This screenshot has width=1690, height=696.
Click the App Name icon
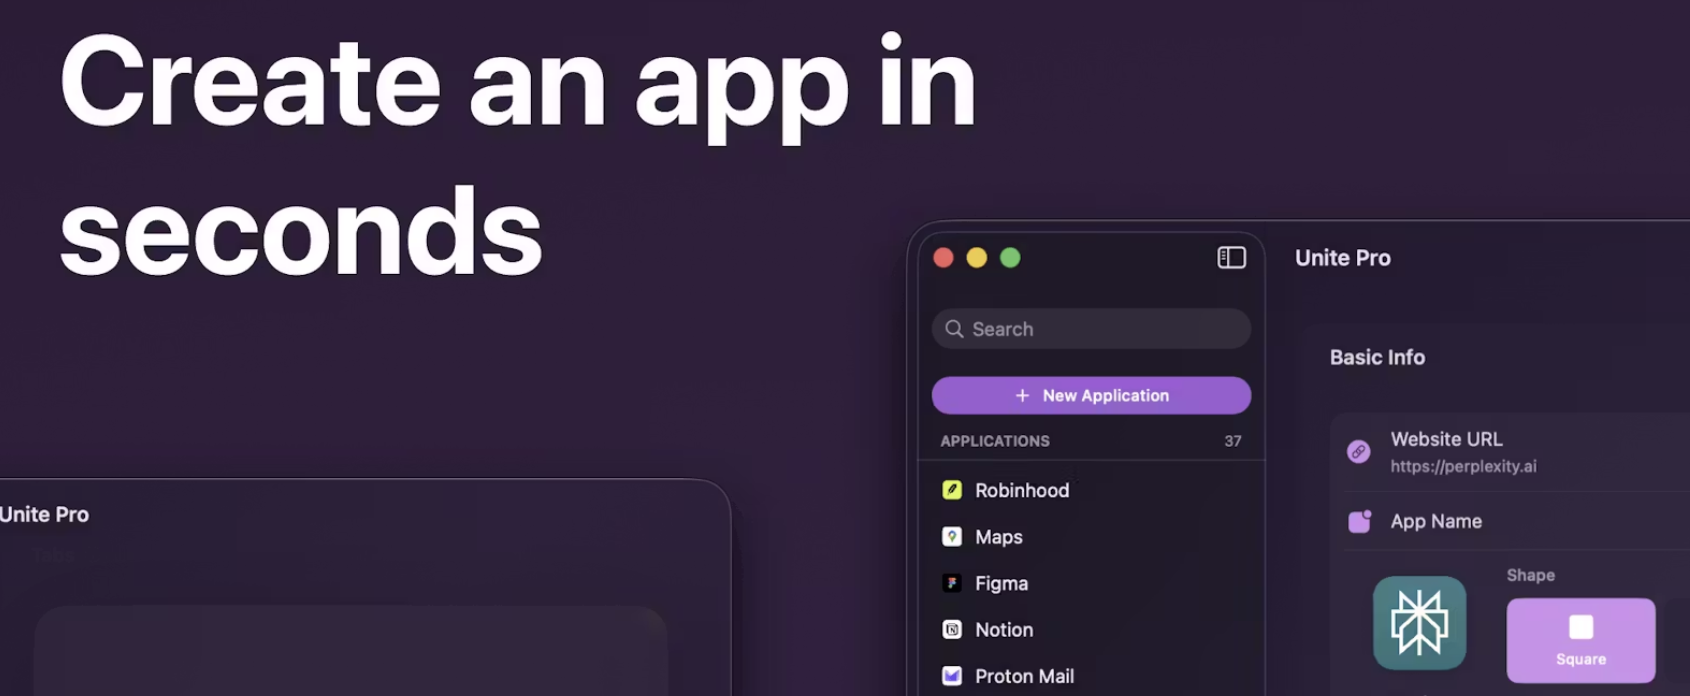pos(1360,521)
